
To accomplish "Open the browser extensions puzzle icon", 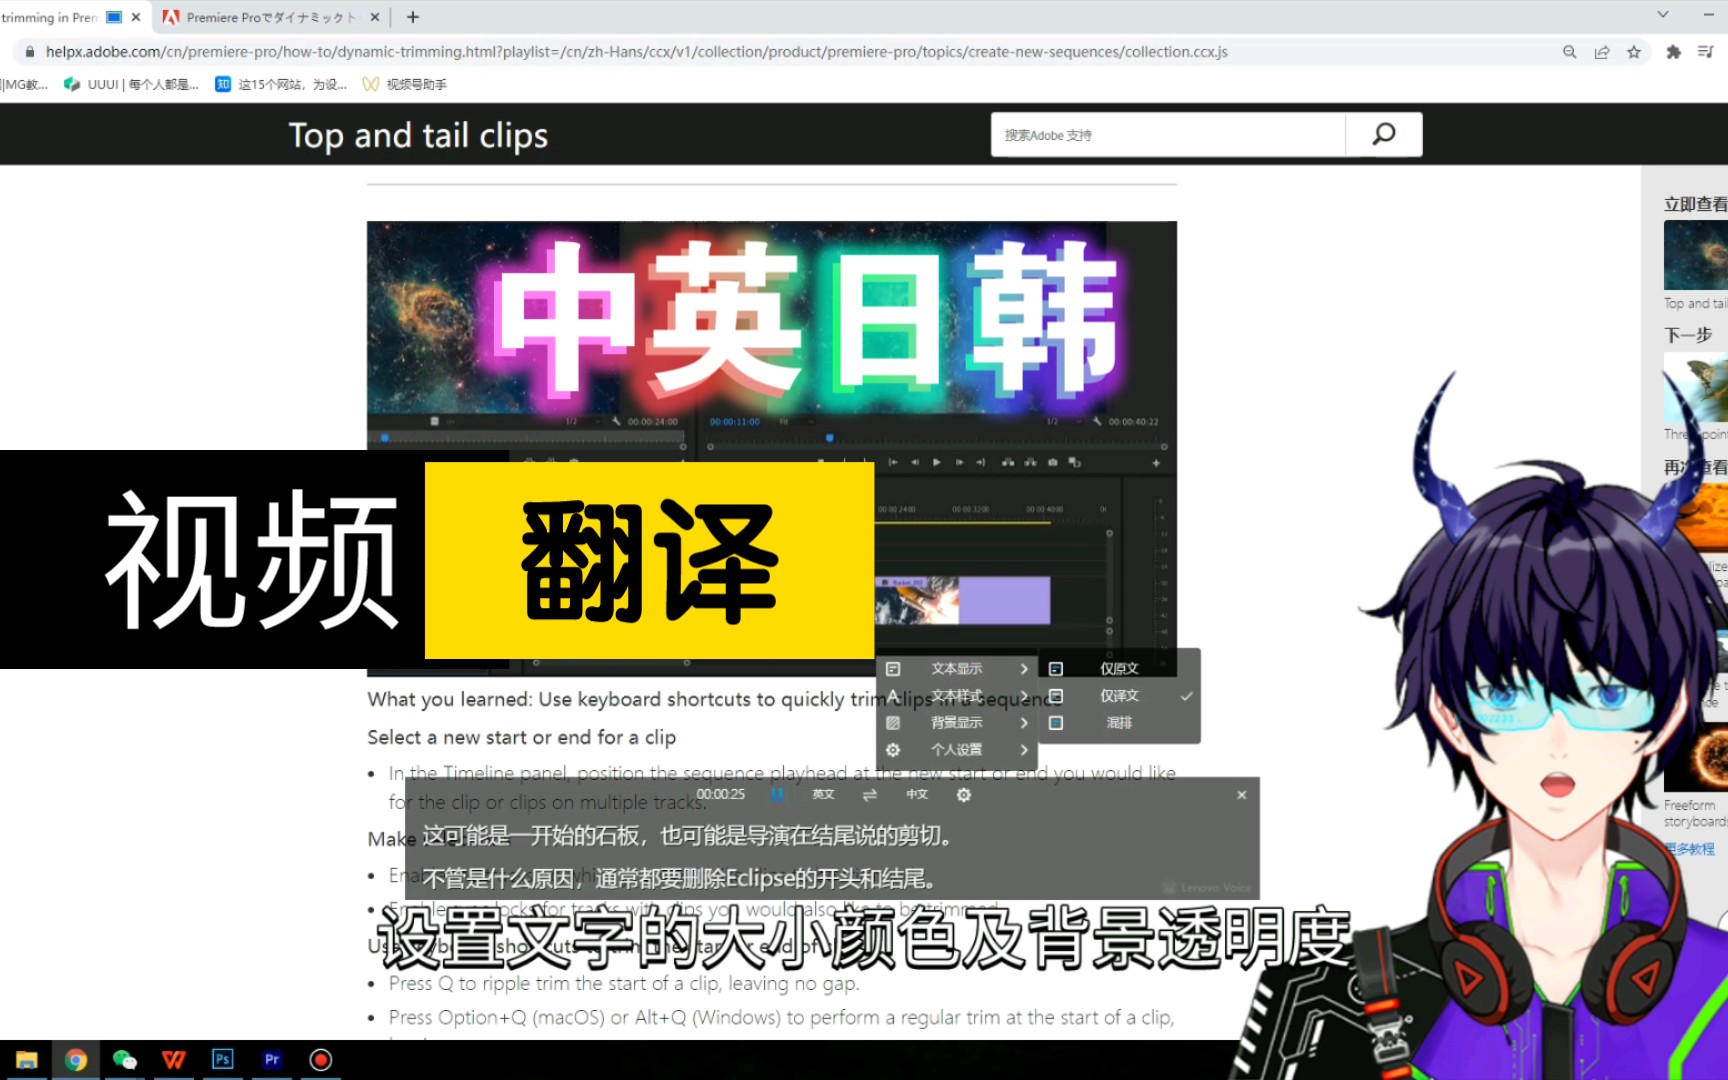I will click(1673, 52).
